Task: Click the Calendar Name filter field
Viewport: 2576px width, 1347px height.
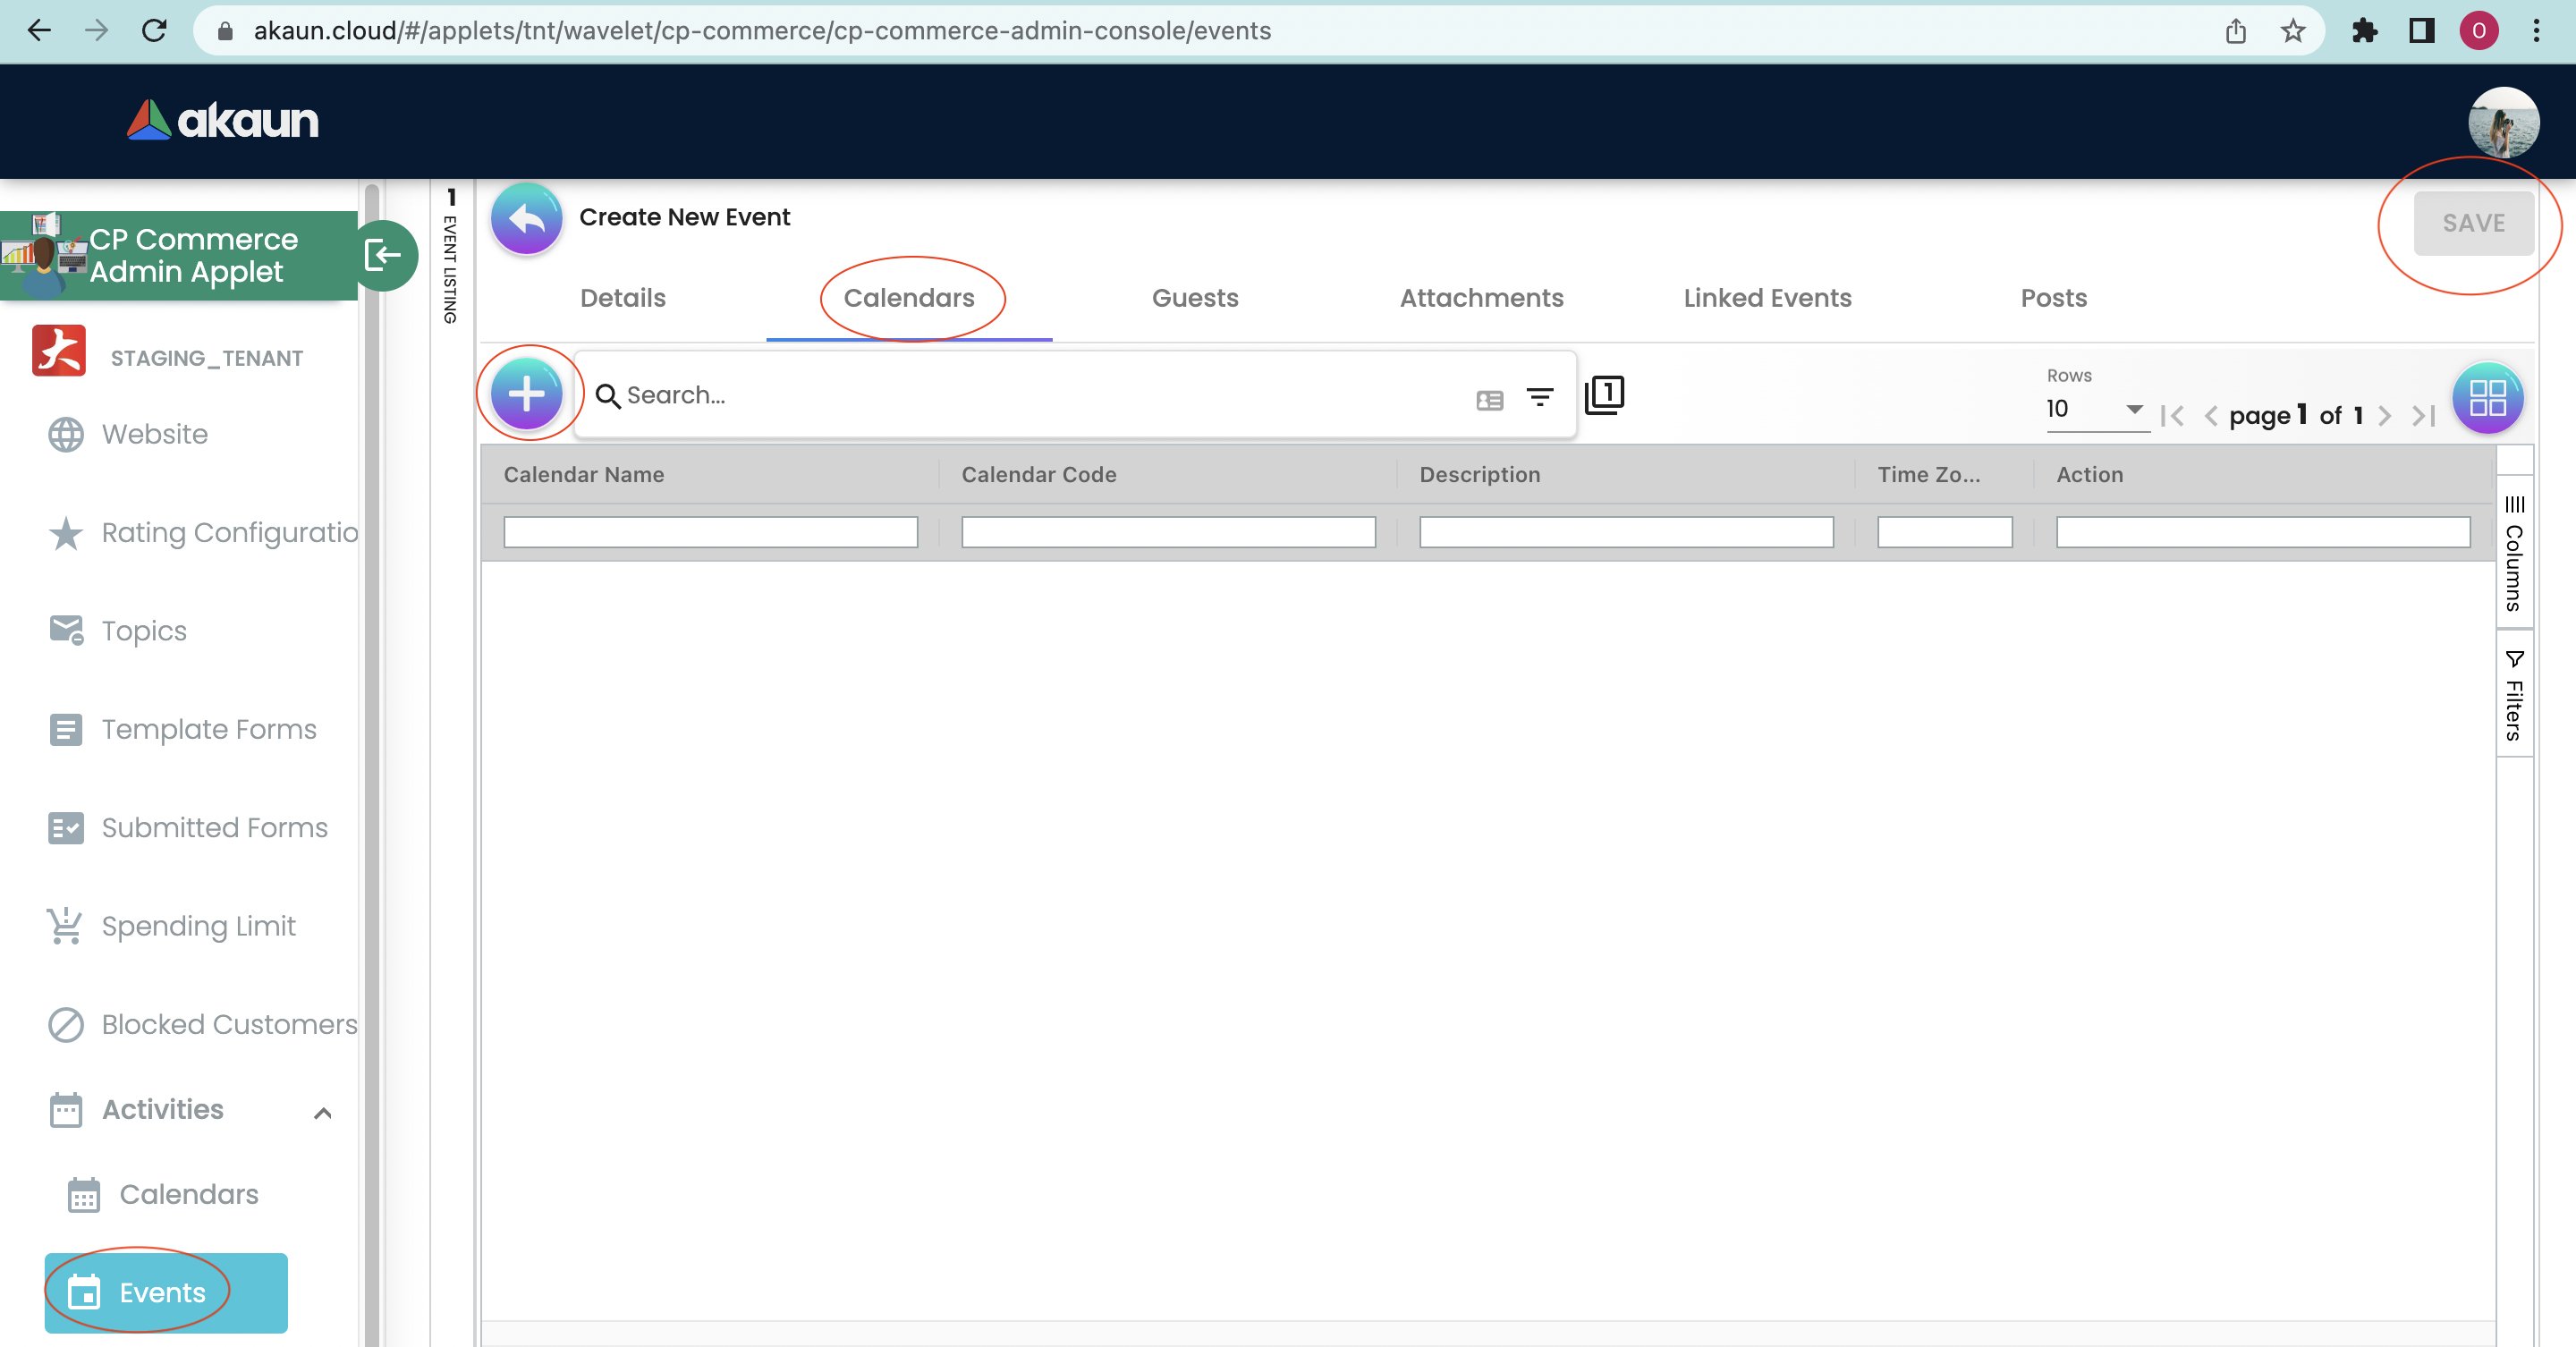Action: pos(710,532)
